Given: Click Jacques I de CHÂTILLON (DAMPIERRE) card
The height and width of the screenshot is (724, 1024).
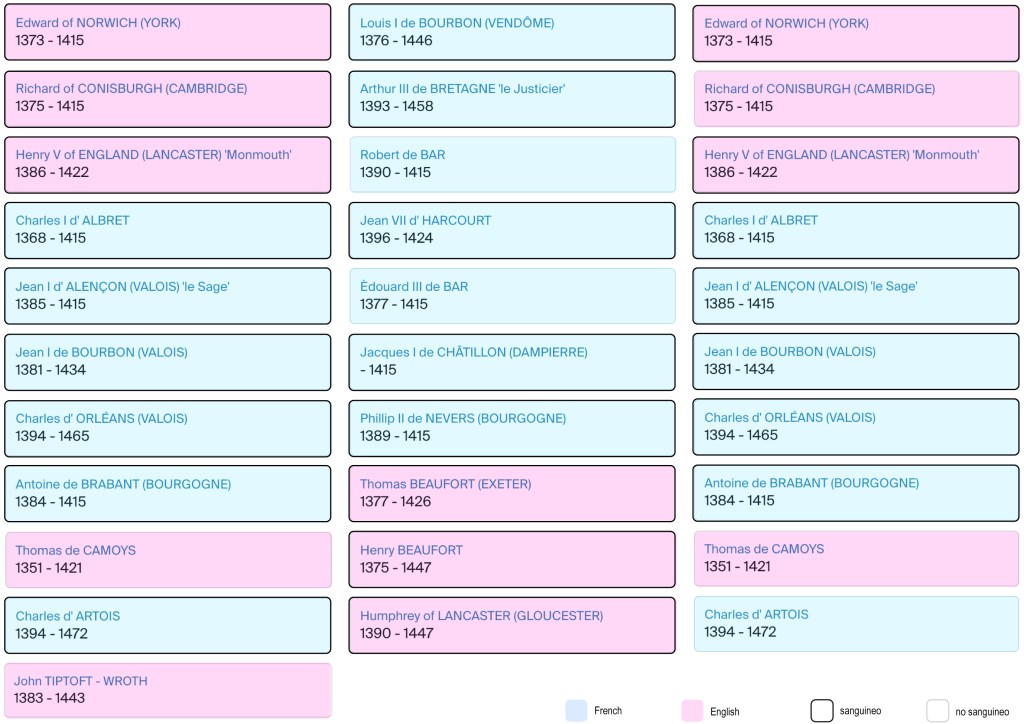Looking at the screenshot, I should [x=512, y=362].
